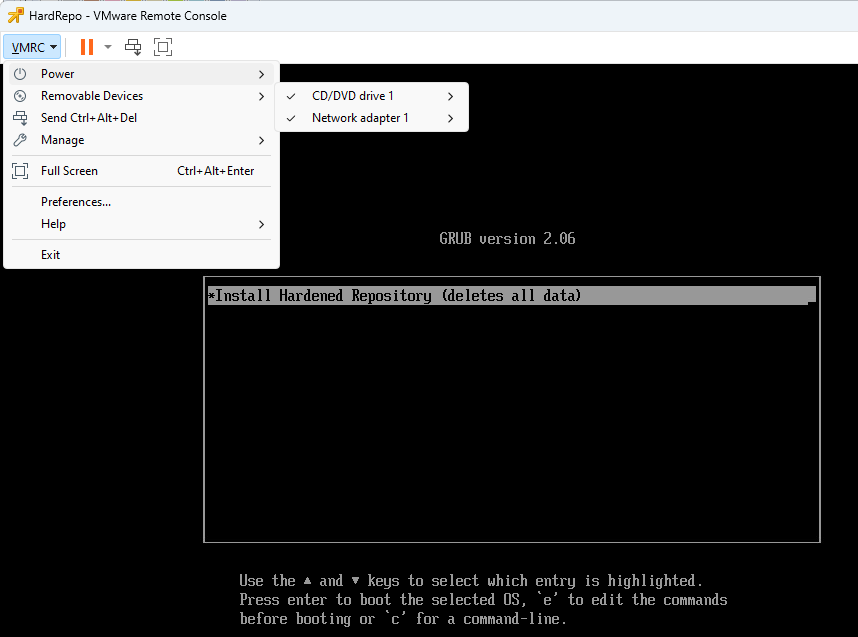Open Preferences from the VMRC menu

coord(77,201)
